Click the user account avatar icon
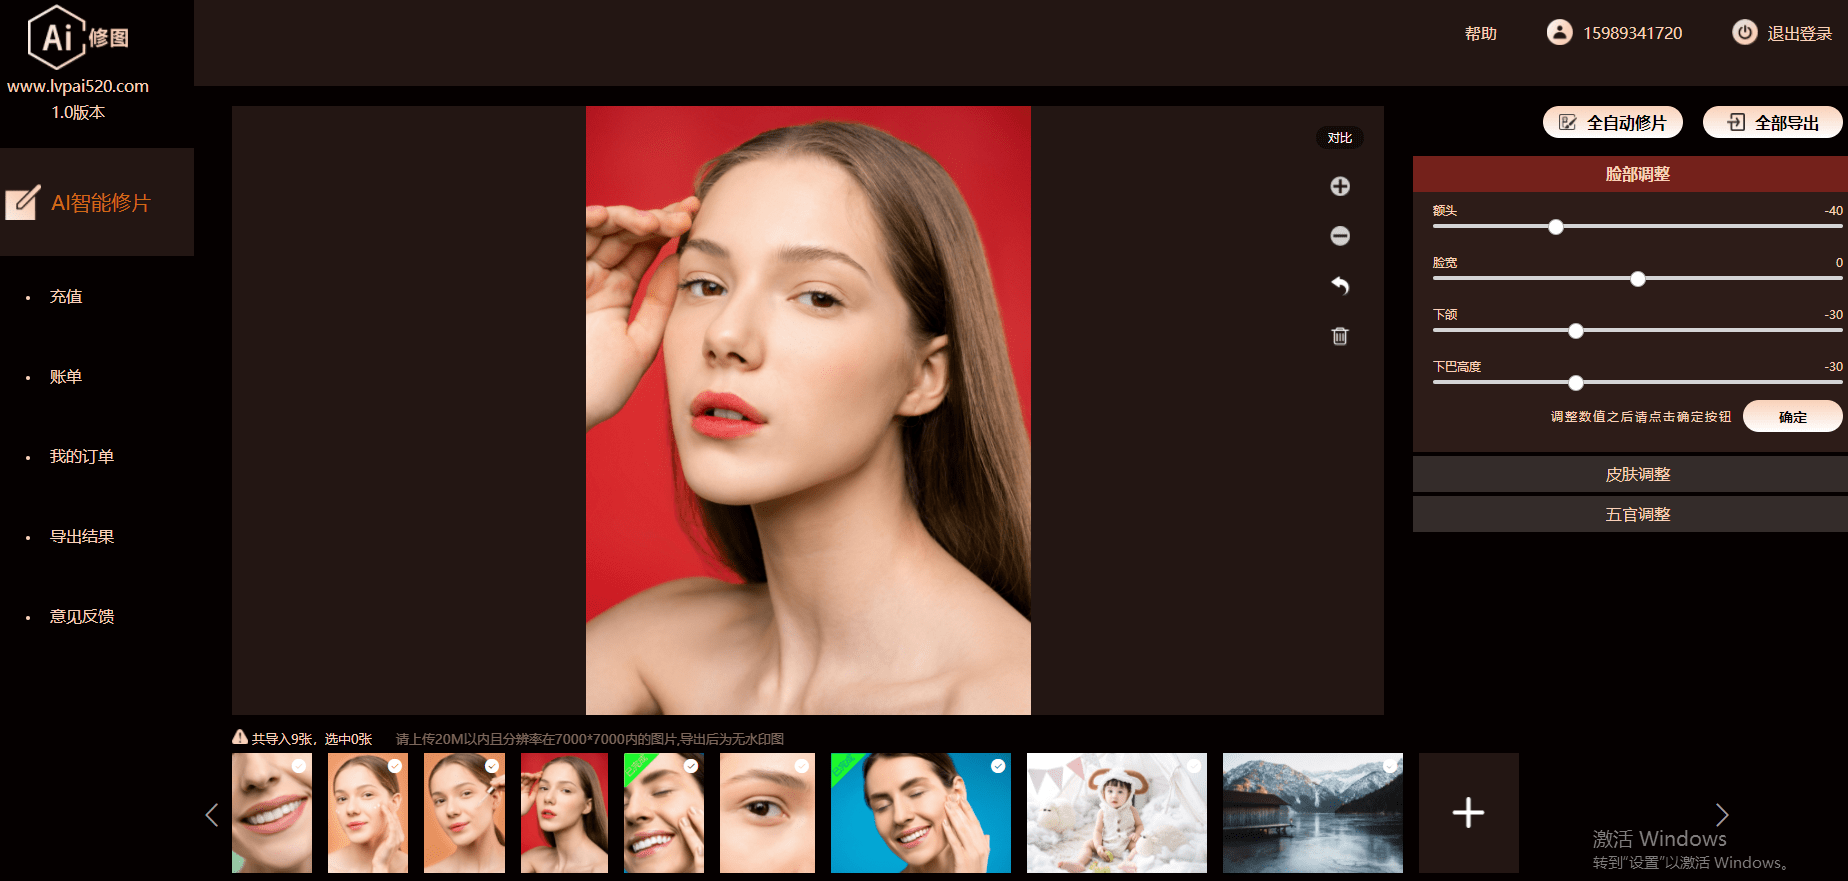The image size is (1848, 881). [1559, 33]
